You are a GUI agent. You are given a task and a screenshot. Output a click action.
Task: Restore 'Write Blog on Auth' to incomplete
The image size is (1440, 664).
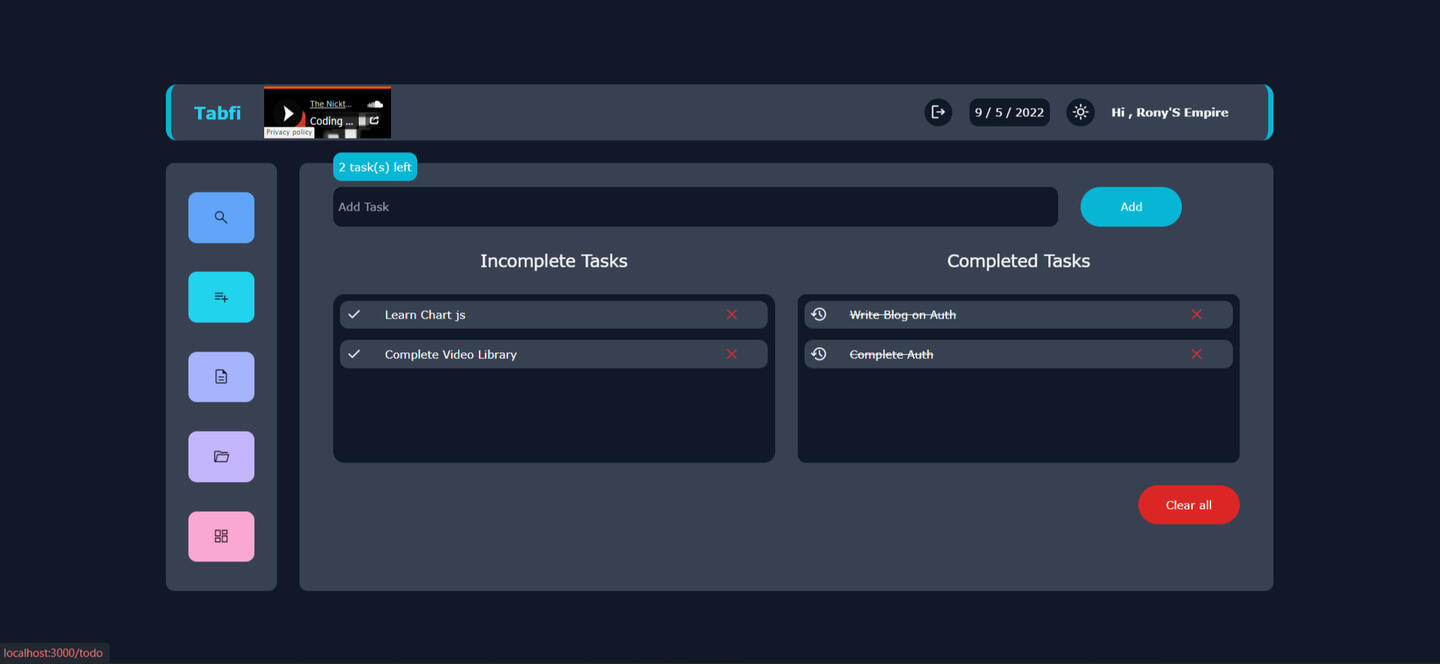point(819,315)
